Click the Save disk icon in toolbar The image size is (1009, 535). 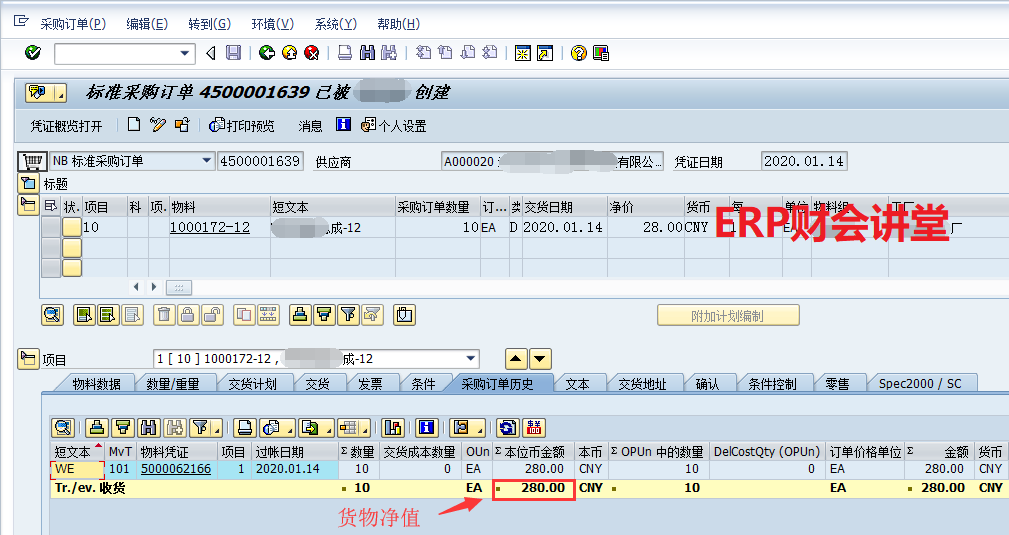(x=233, y=53)
